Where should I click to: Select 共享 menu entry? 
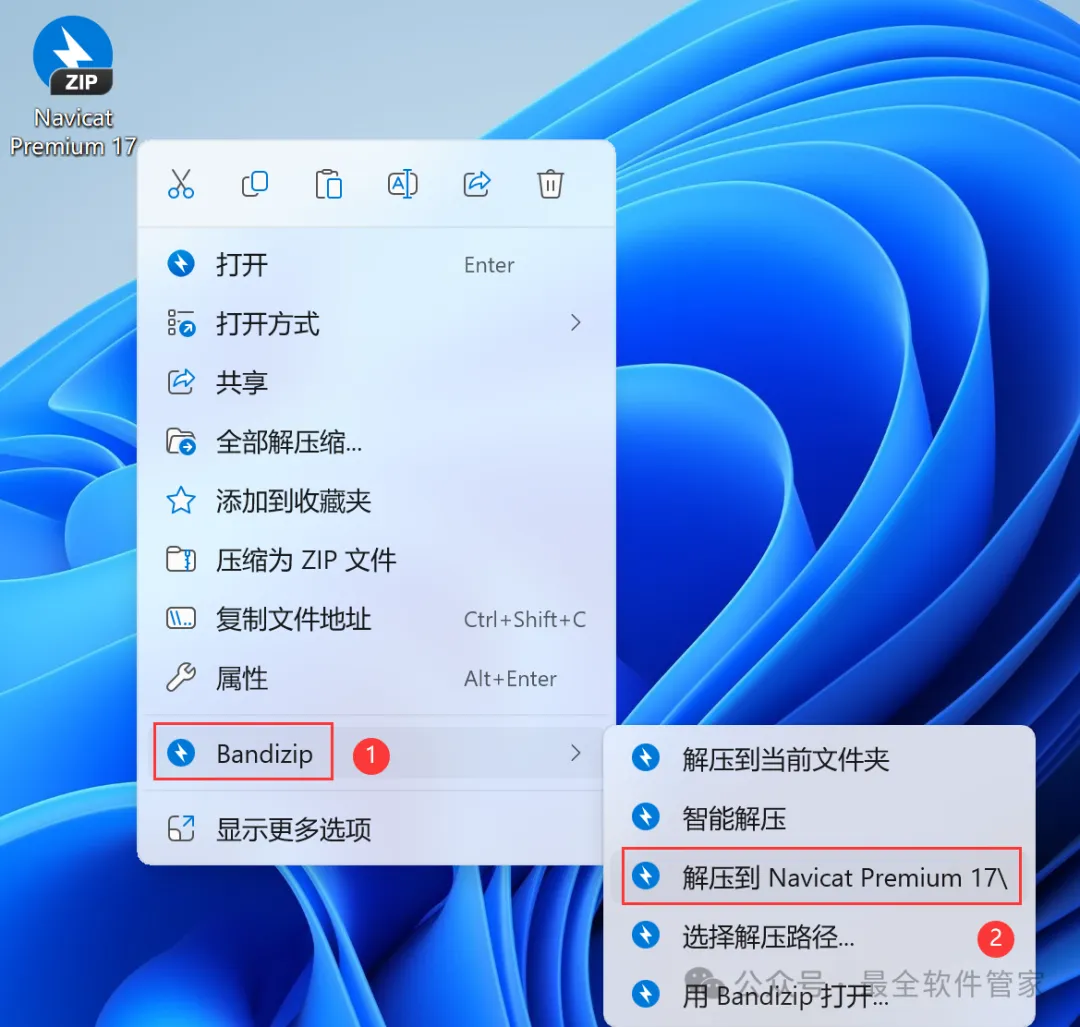pyautogui.click(x=376, y=382)
